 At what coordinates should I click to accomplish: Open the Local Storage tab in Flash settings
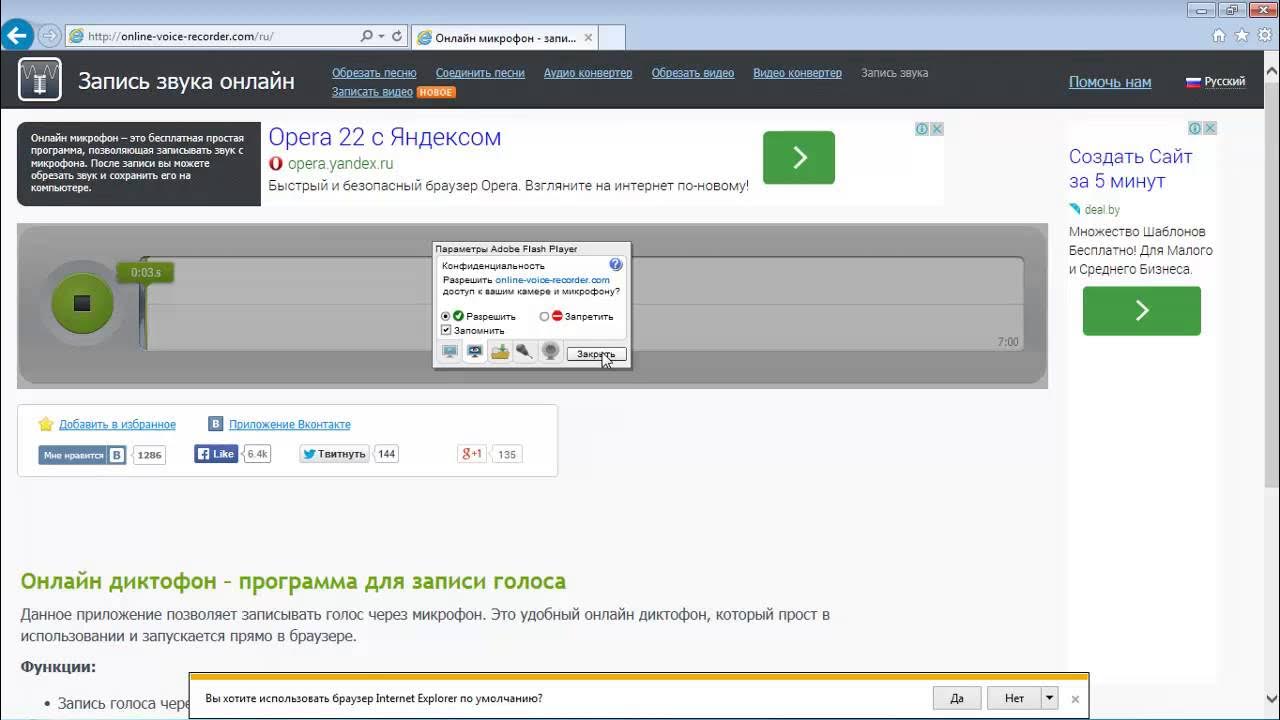[500, 352]
